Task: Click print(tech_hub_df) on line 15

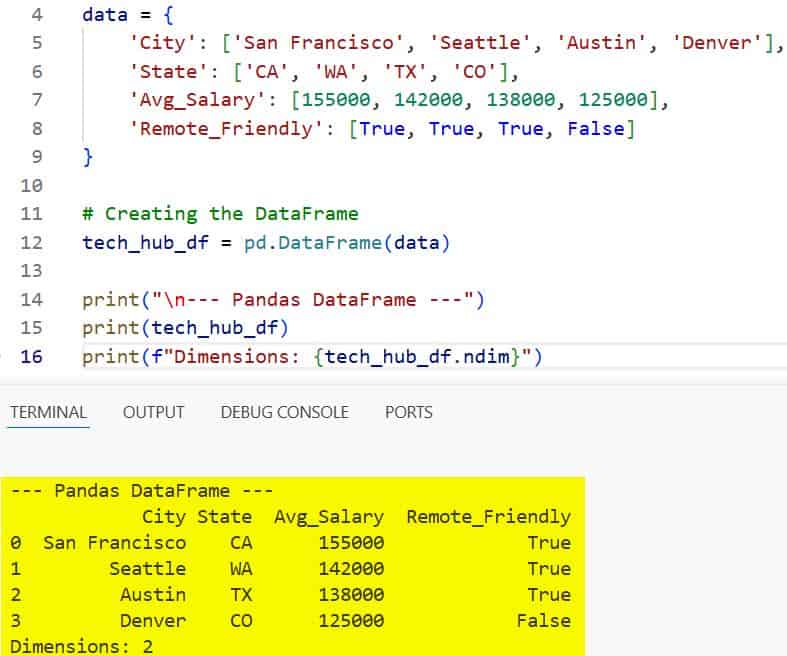Action: point(186,328)
